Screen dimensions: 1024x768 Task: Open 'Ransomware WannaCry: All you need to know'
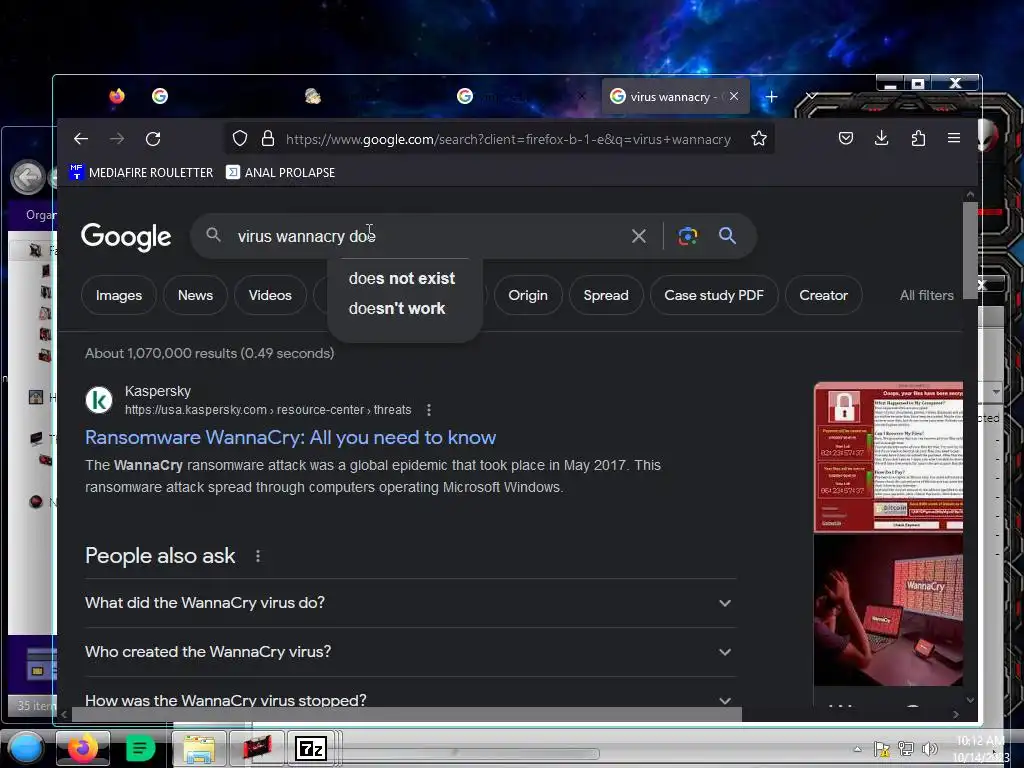291,438
